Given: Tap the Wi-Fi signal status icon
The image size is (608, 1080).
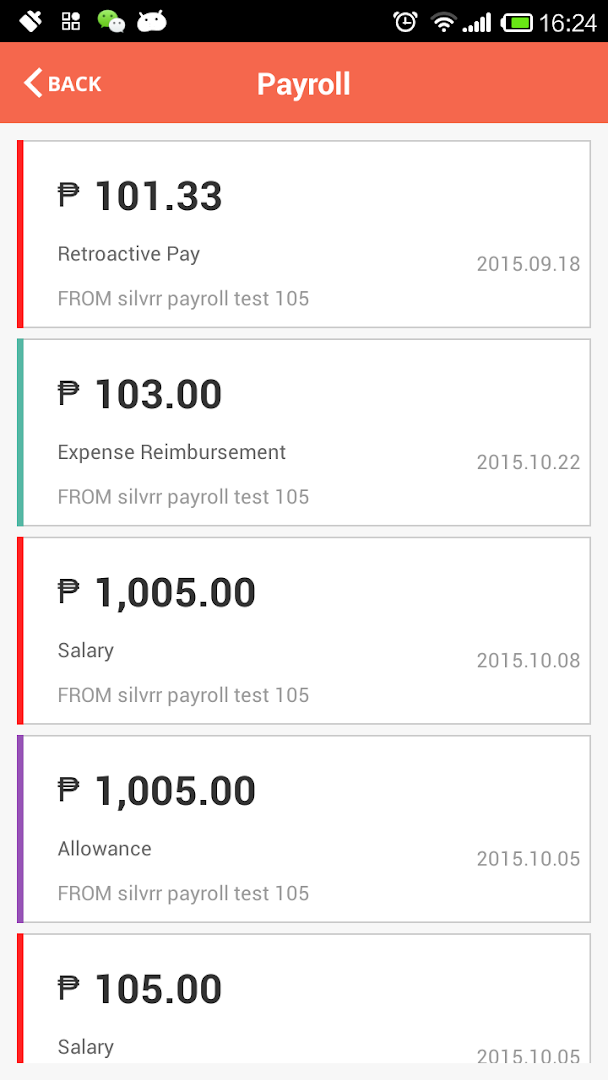Looking at the screenshot, I should 442,21.
